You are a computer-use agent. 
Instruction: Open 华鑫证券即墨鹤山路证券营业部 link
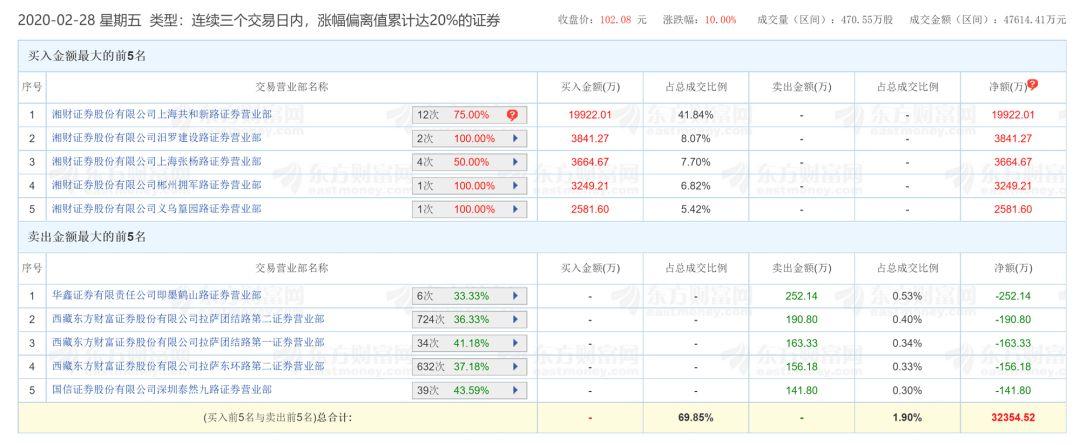(x=156, y=295)
